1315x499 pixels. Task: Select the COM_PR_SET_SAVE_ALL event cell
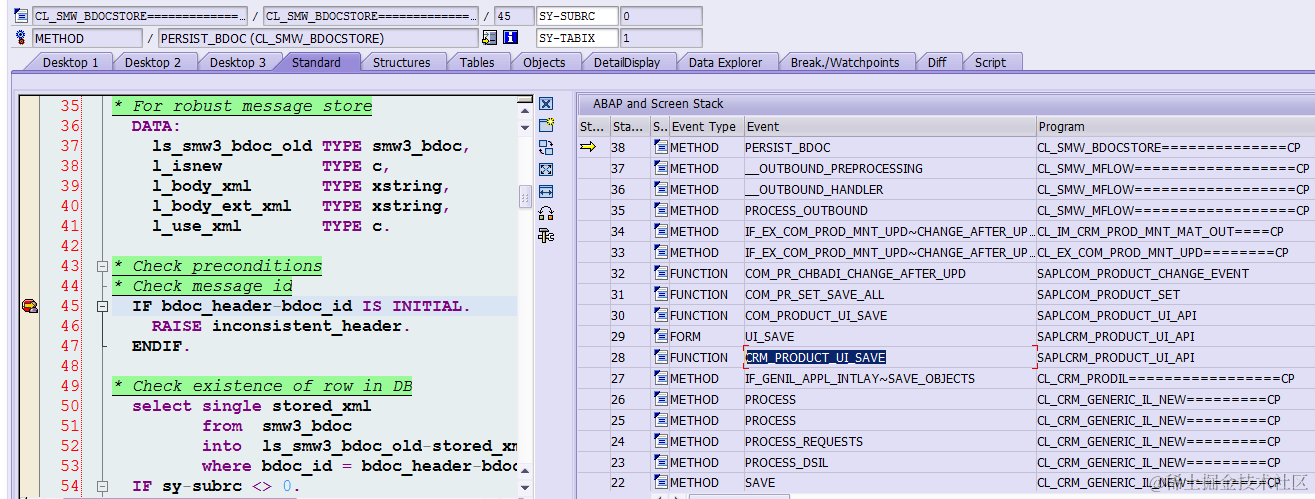(889, 294)
